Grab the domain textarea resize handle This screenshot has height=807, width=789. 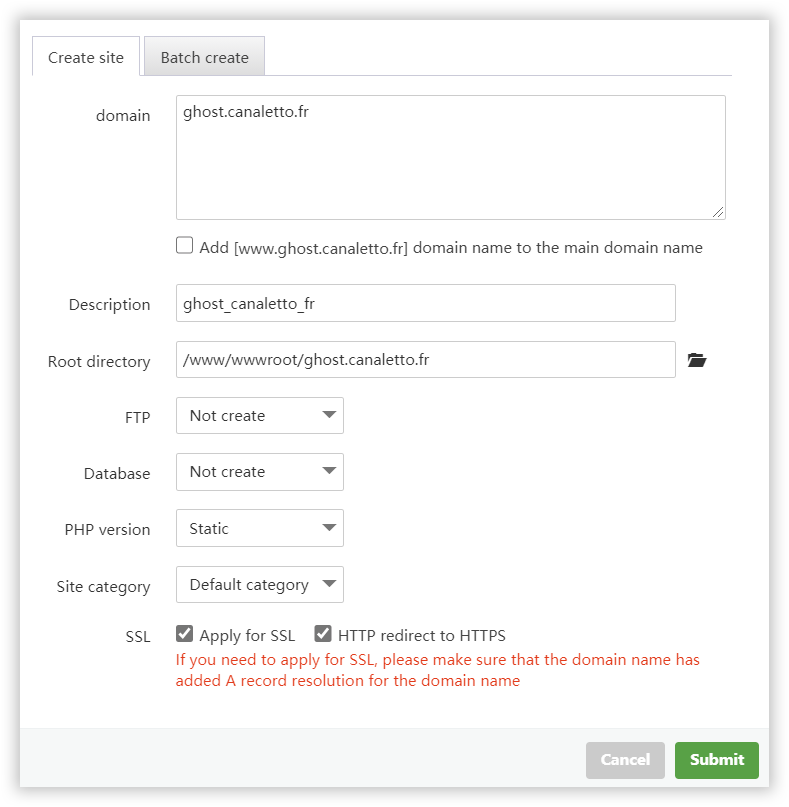[x=719, y=212]
